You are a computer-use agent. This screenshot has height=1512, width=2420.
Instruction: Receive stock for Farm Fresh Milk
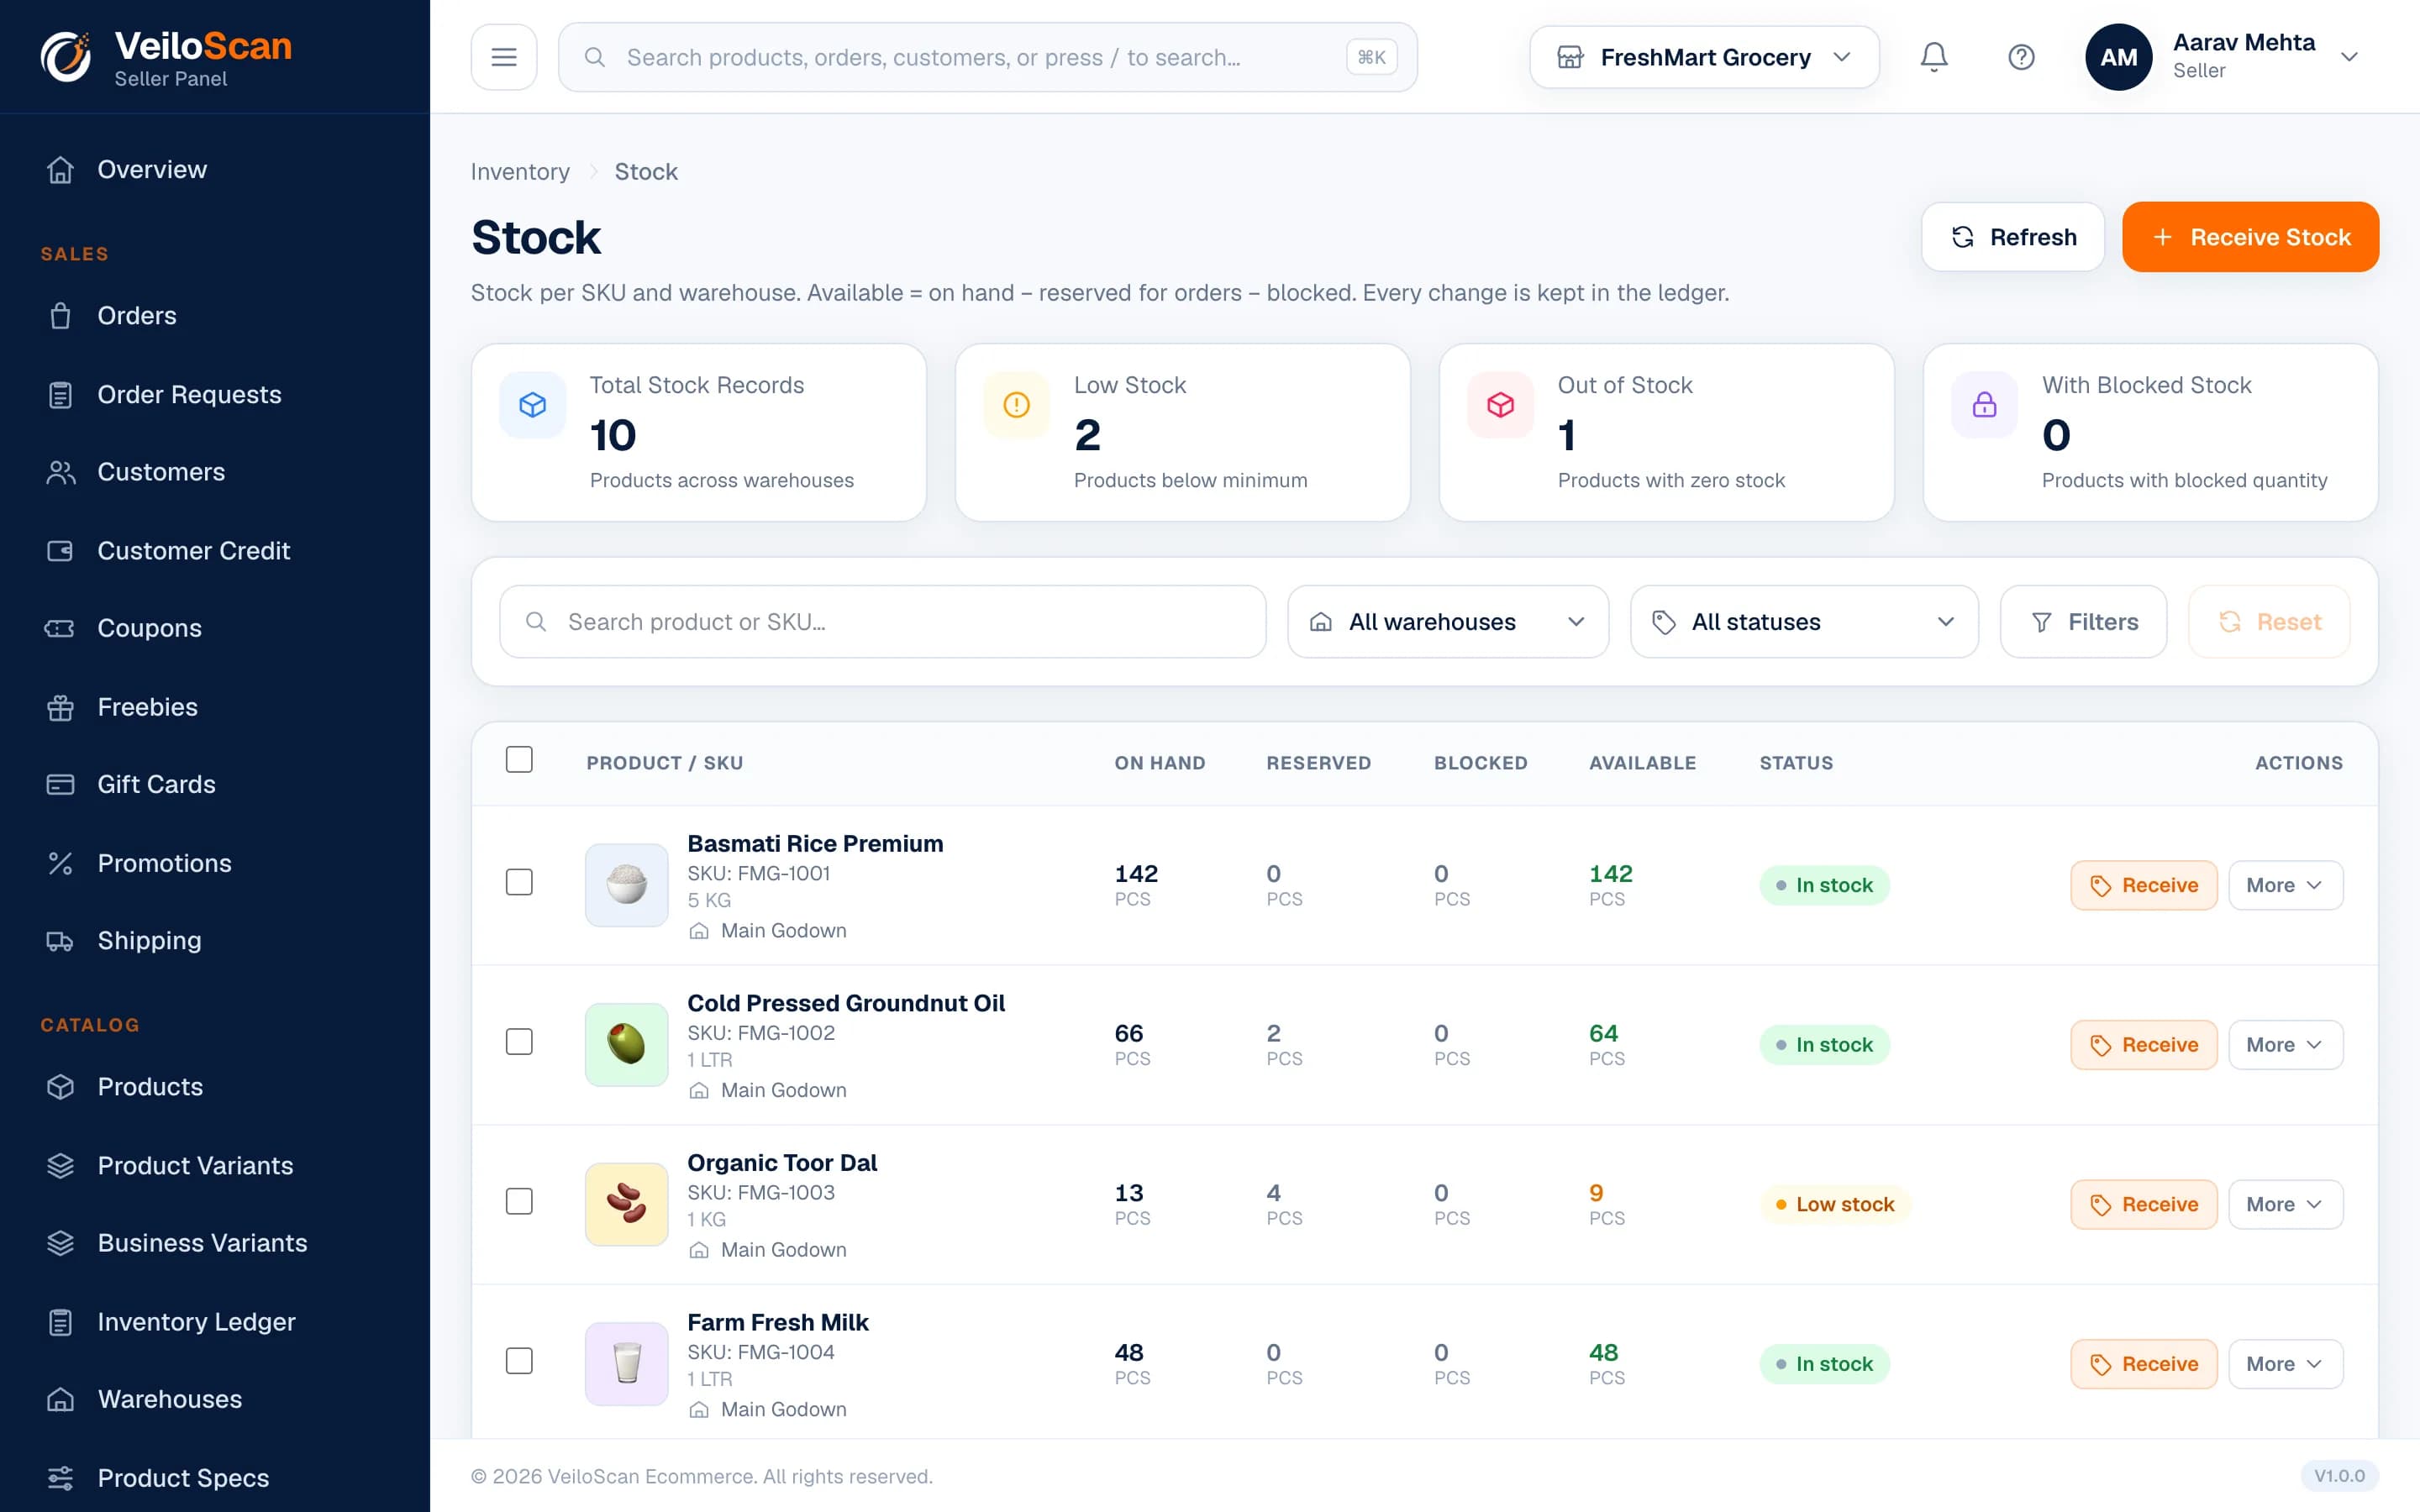coord(2144,1364)
